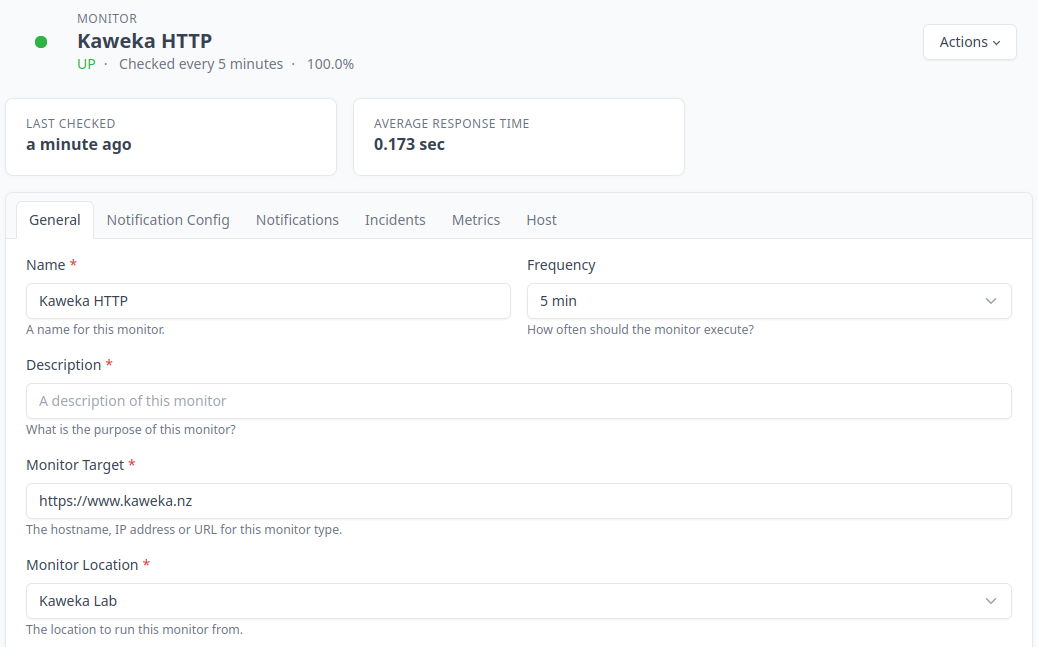The width and height of the screenshot is (1038, 647).
Task: Open the Monitor Location dropdown showing Kaweka Lab
Action: (518, 601)
